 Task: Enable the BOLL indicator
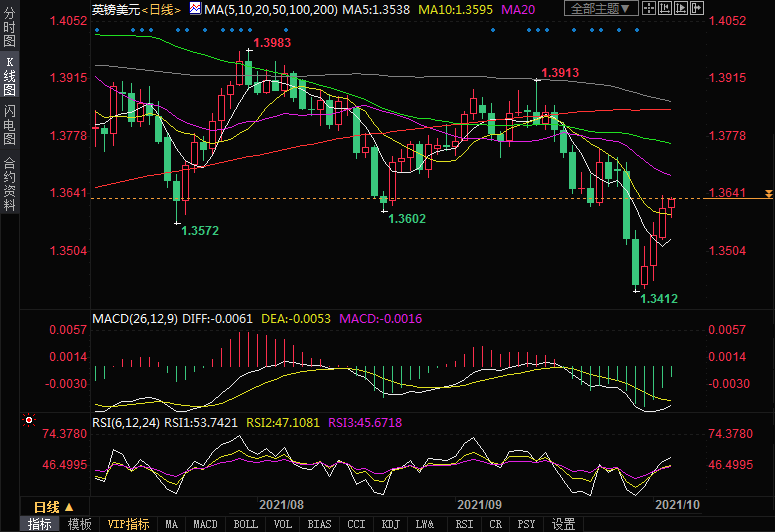click(245, 524)
